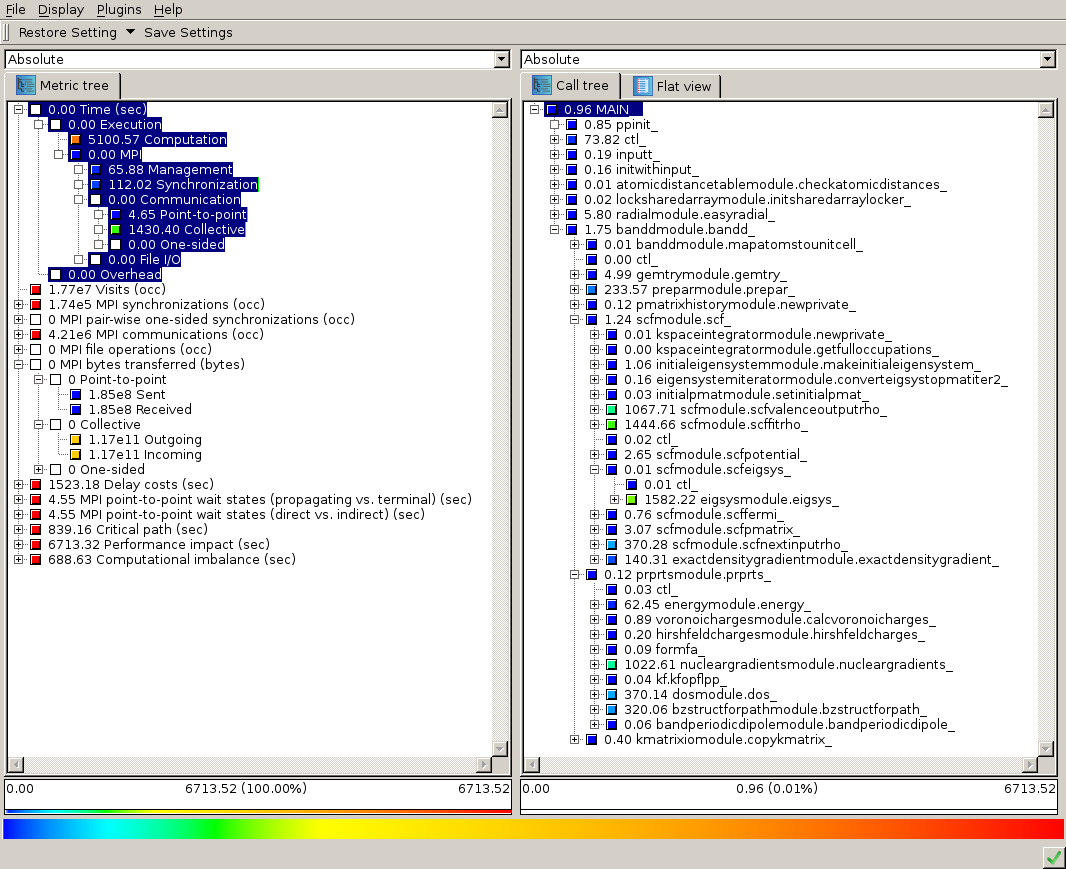The image size is (1066, 869).
Task: Click metric tree horizontal scrollbar right arrow
Action: click(x=483, y=765)
